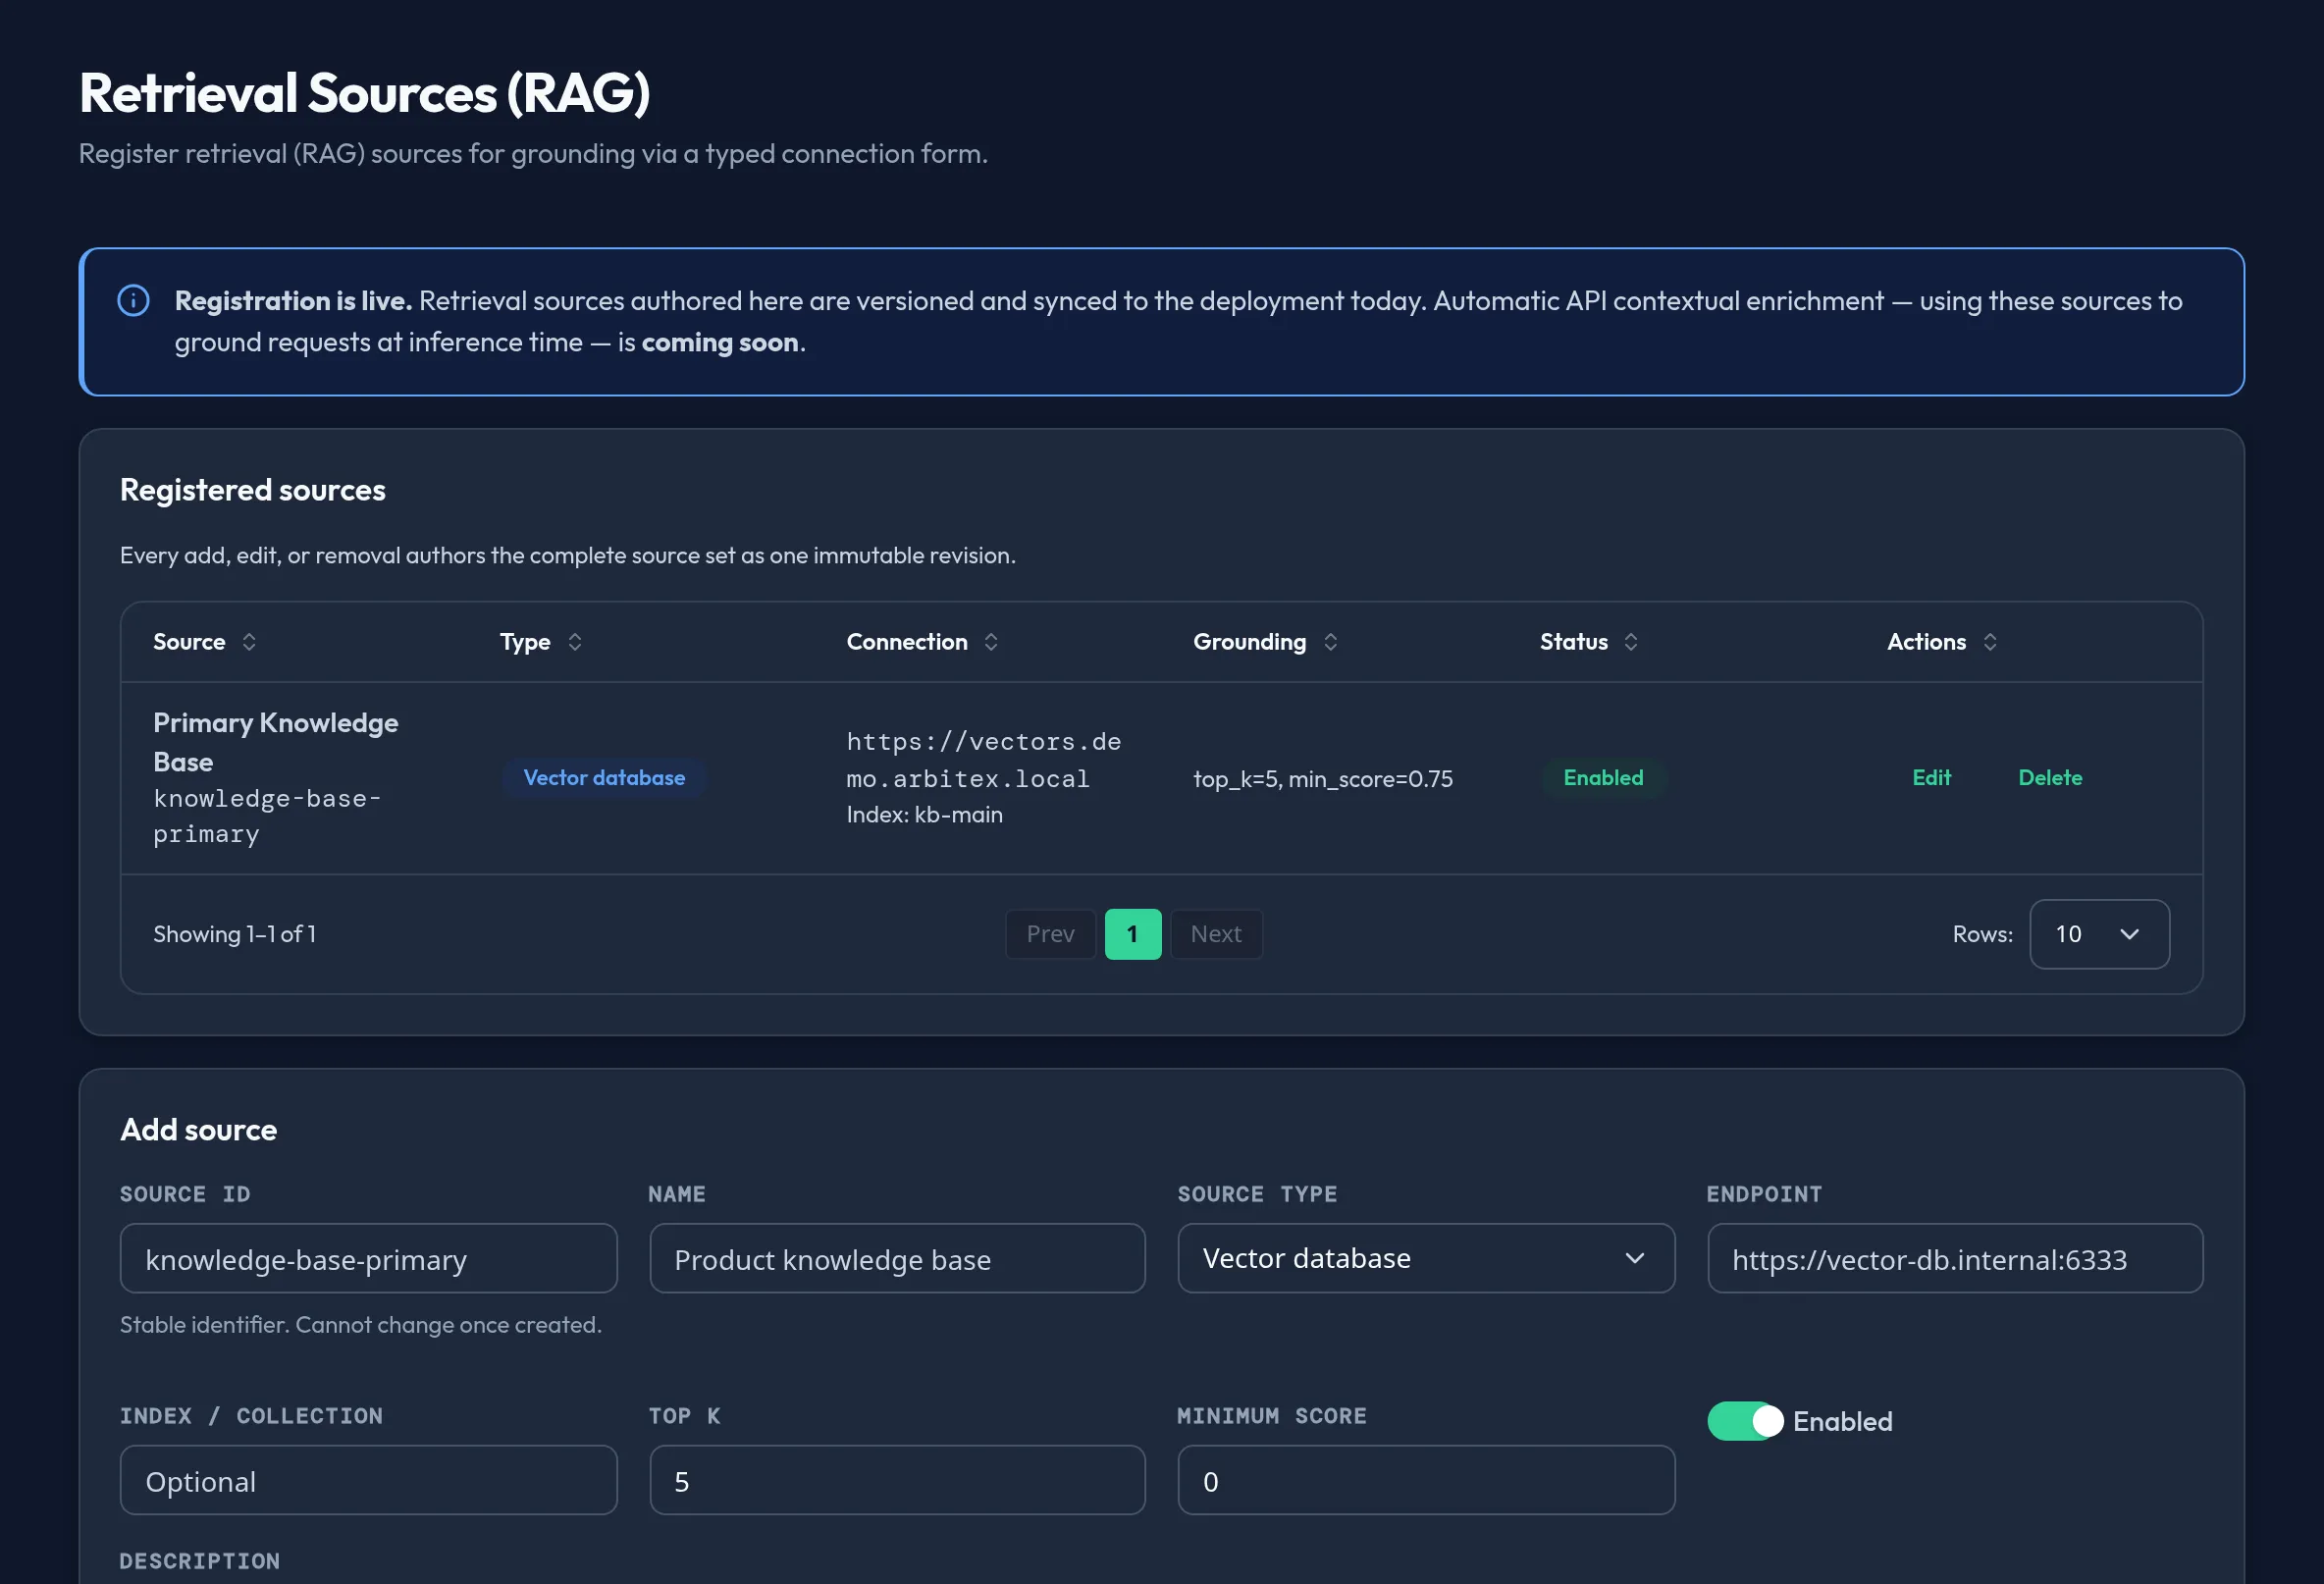Click the Vector database type badge
The width and height of the screenshot is (2324, 1584).
pyautogui.click(x=604, y=778)
